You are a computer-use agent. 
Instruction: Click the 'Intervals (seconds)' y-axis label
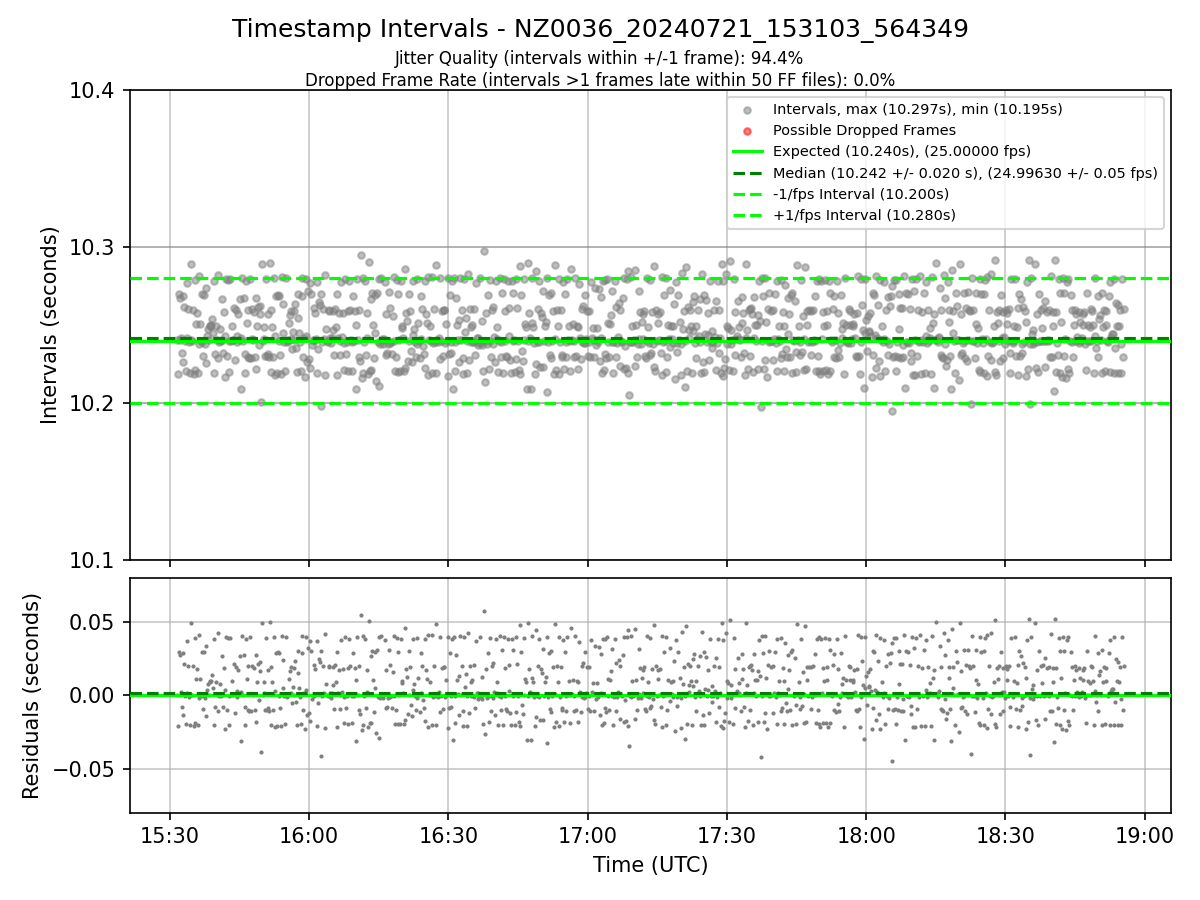(50, 325)
